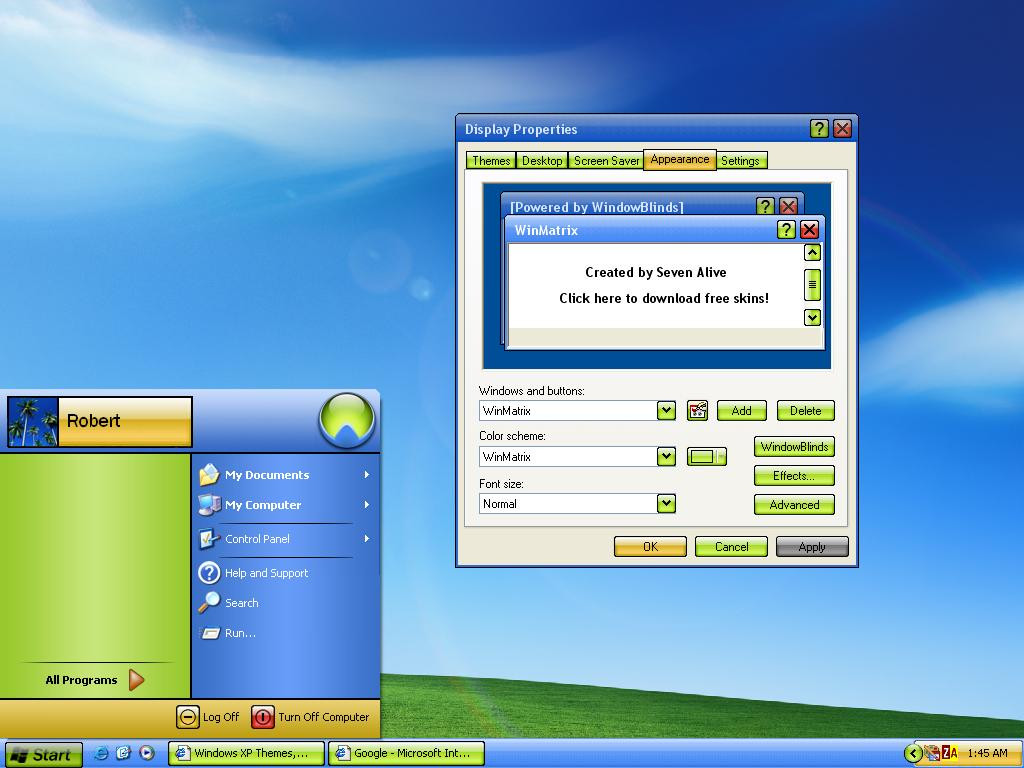The width and height of the screenshot is (1024, 768).
Task: Expand My Computer submenu arrow
Action: [367, 505]
